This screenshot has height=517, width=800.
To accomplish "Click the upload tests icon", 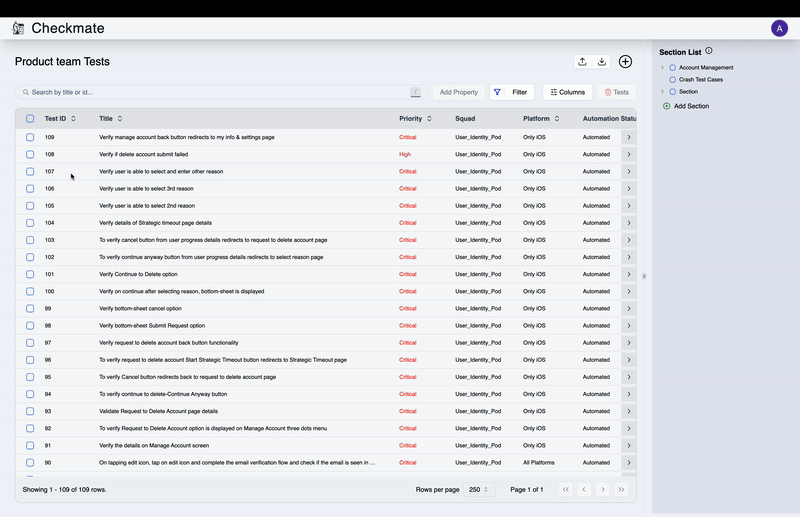I will [x=582, y=62].
